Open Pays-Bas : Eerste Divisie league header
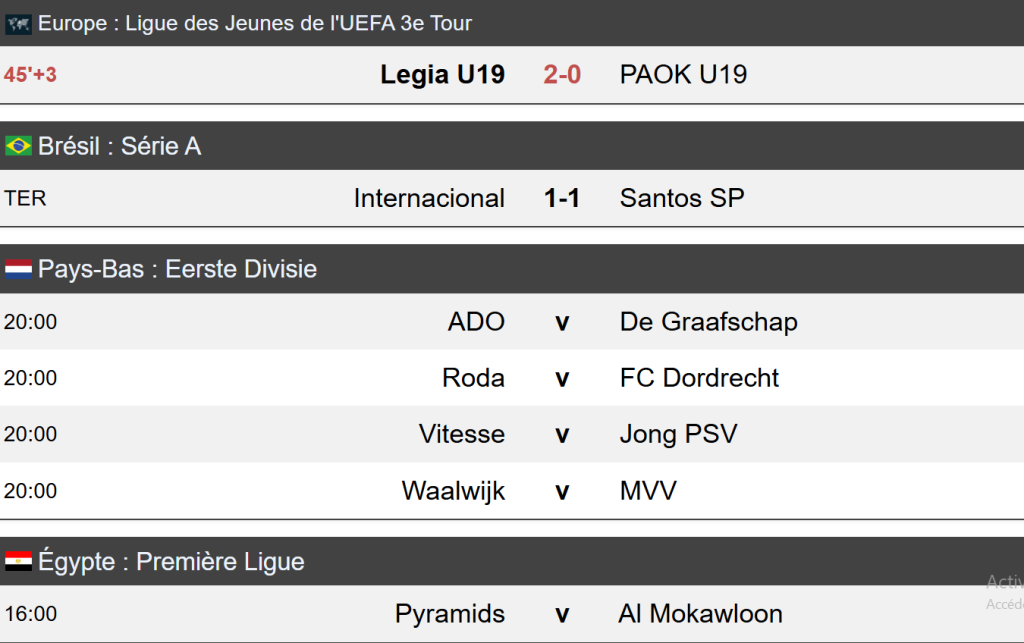The width and height of the screenshot is (1024, 643). [177, 269]
